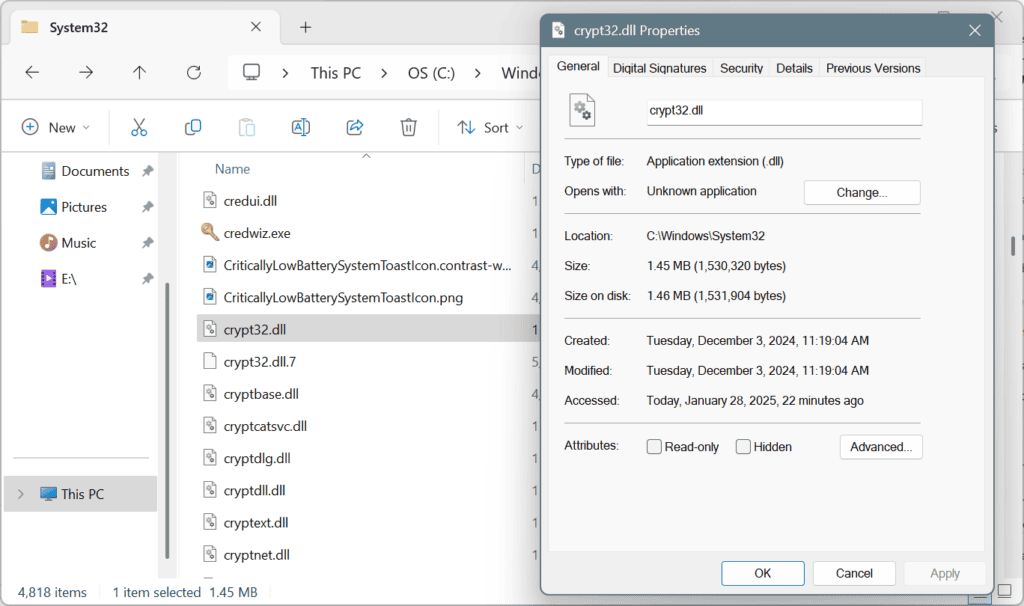
Task: Refresh the folder view
Action: (x=193, y=72)
